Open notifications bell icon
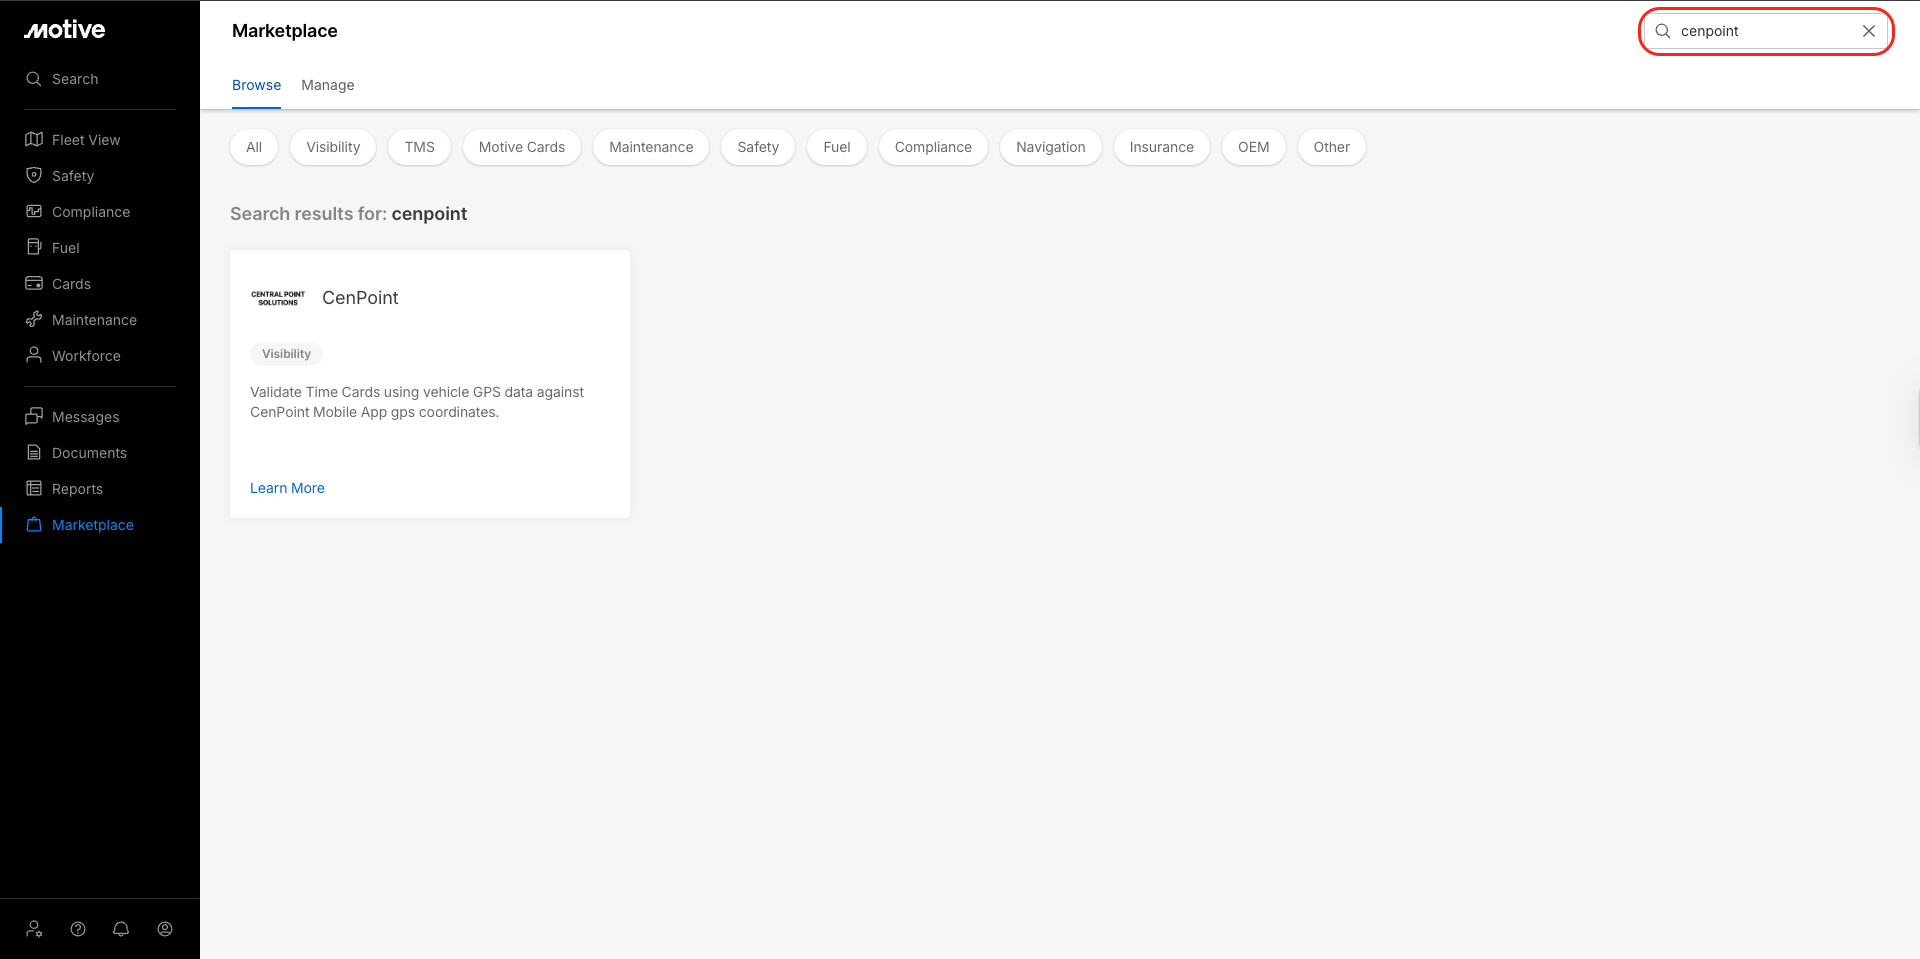 [121, 929]
